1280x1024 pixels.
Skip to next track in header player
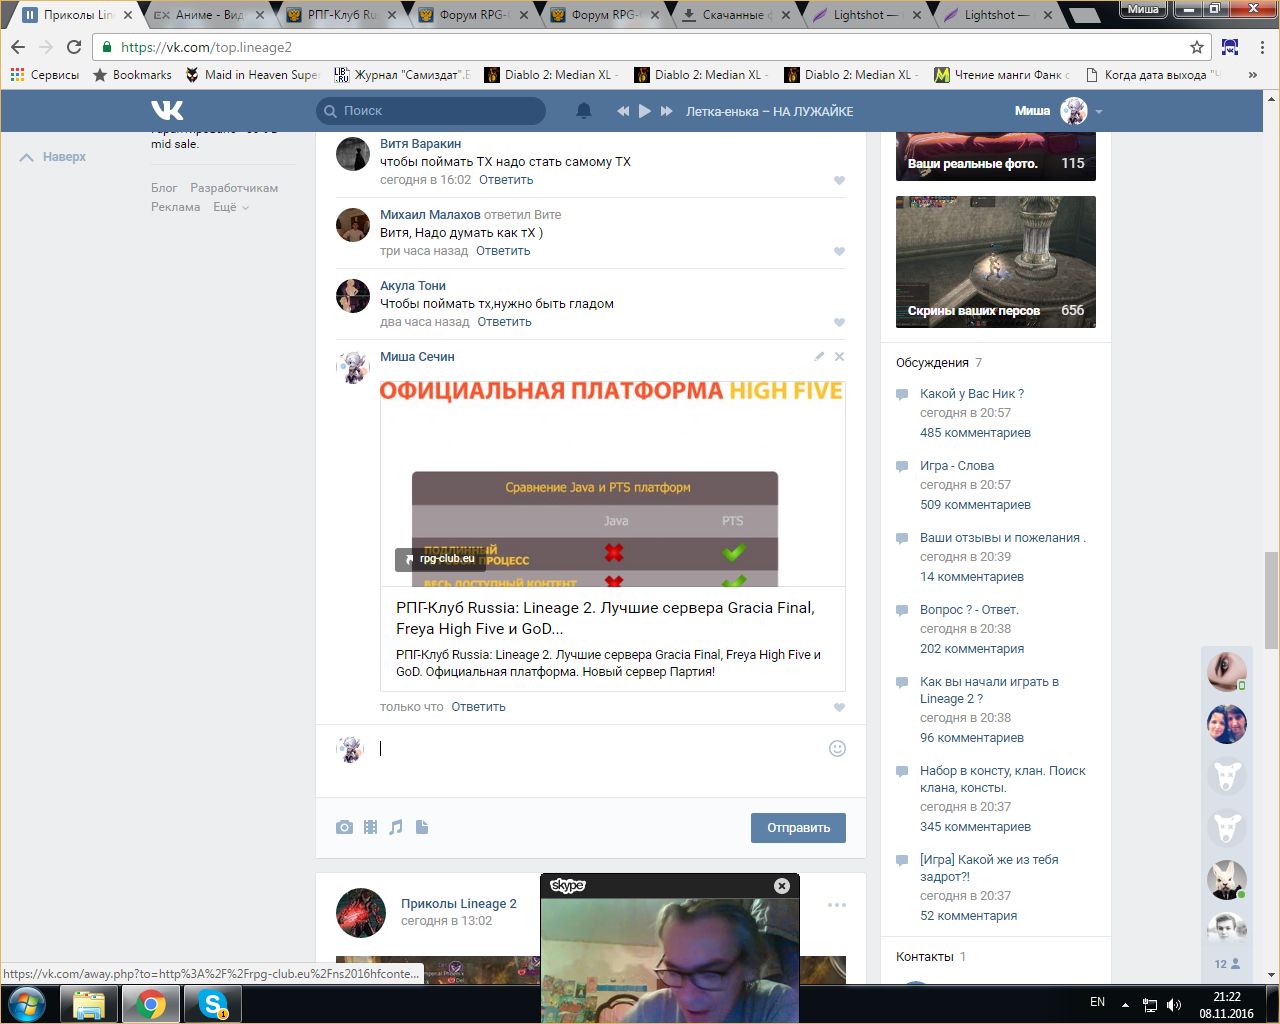667,111
